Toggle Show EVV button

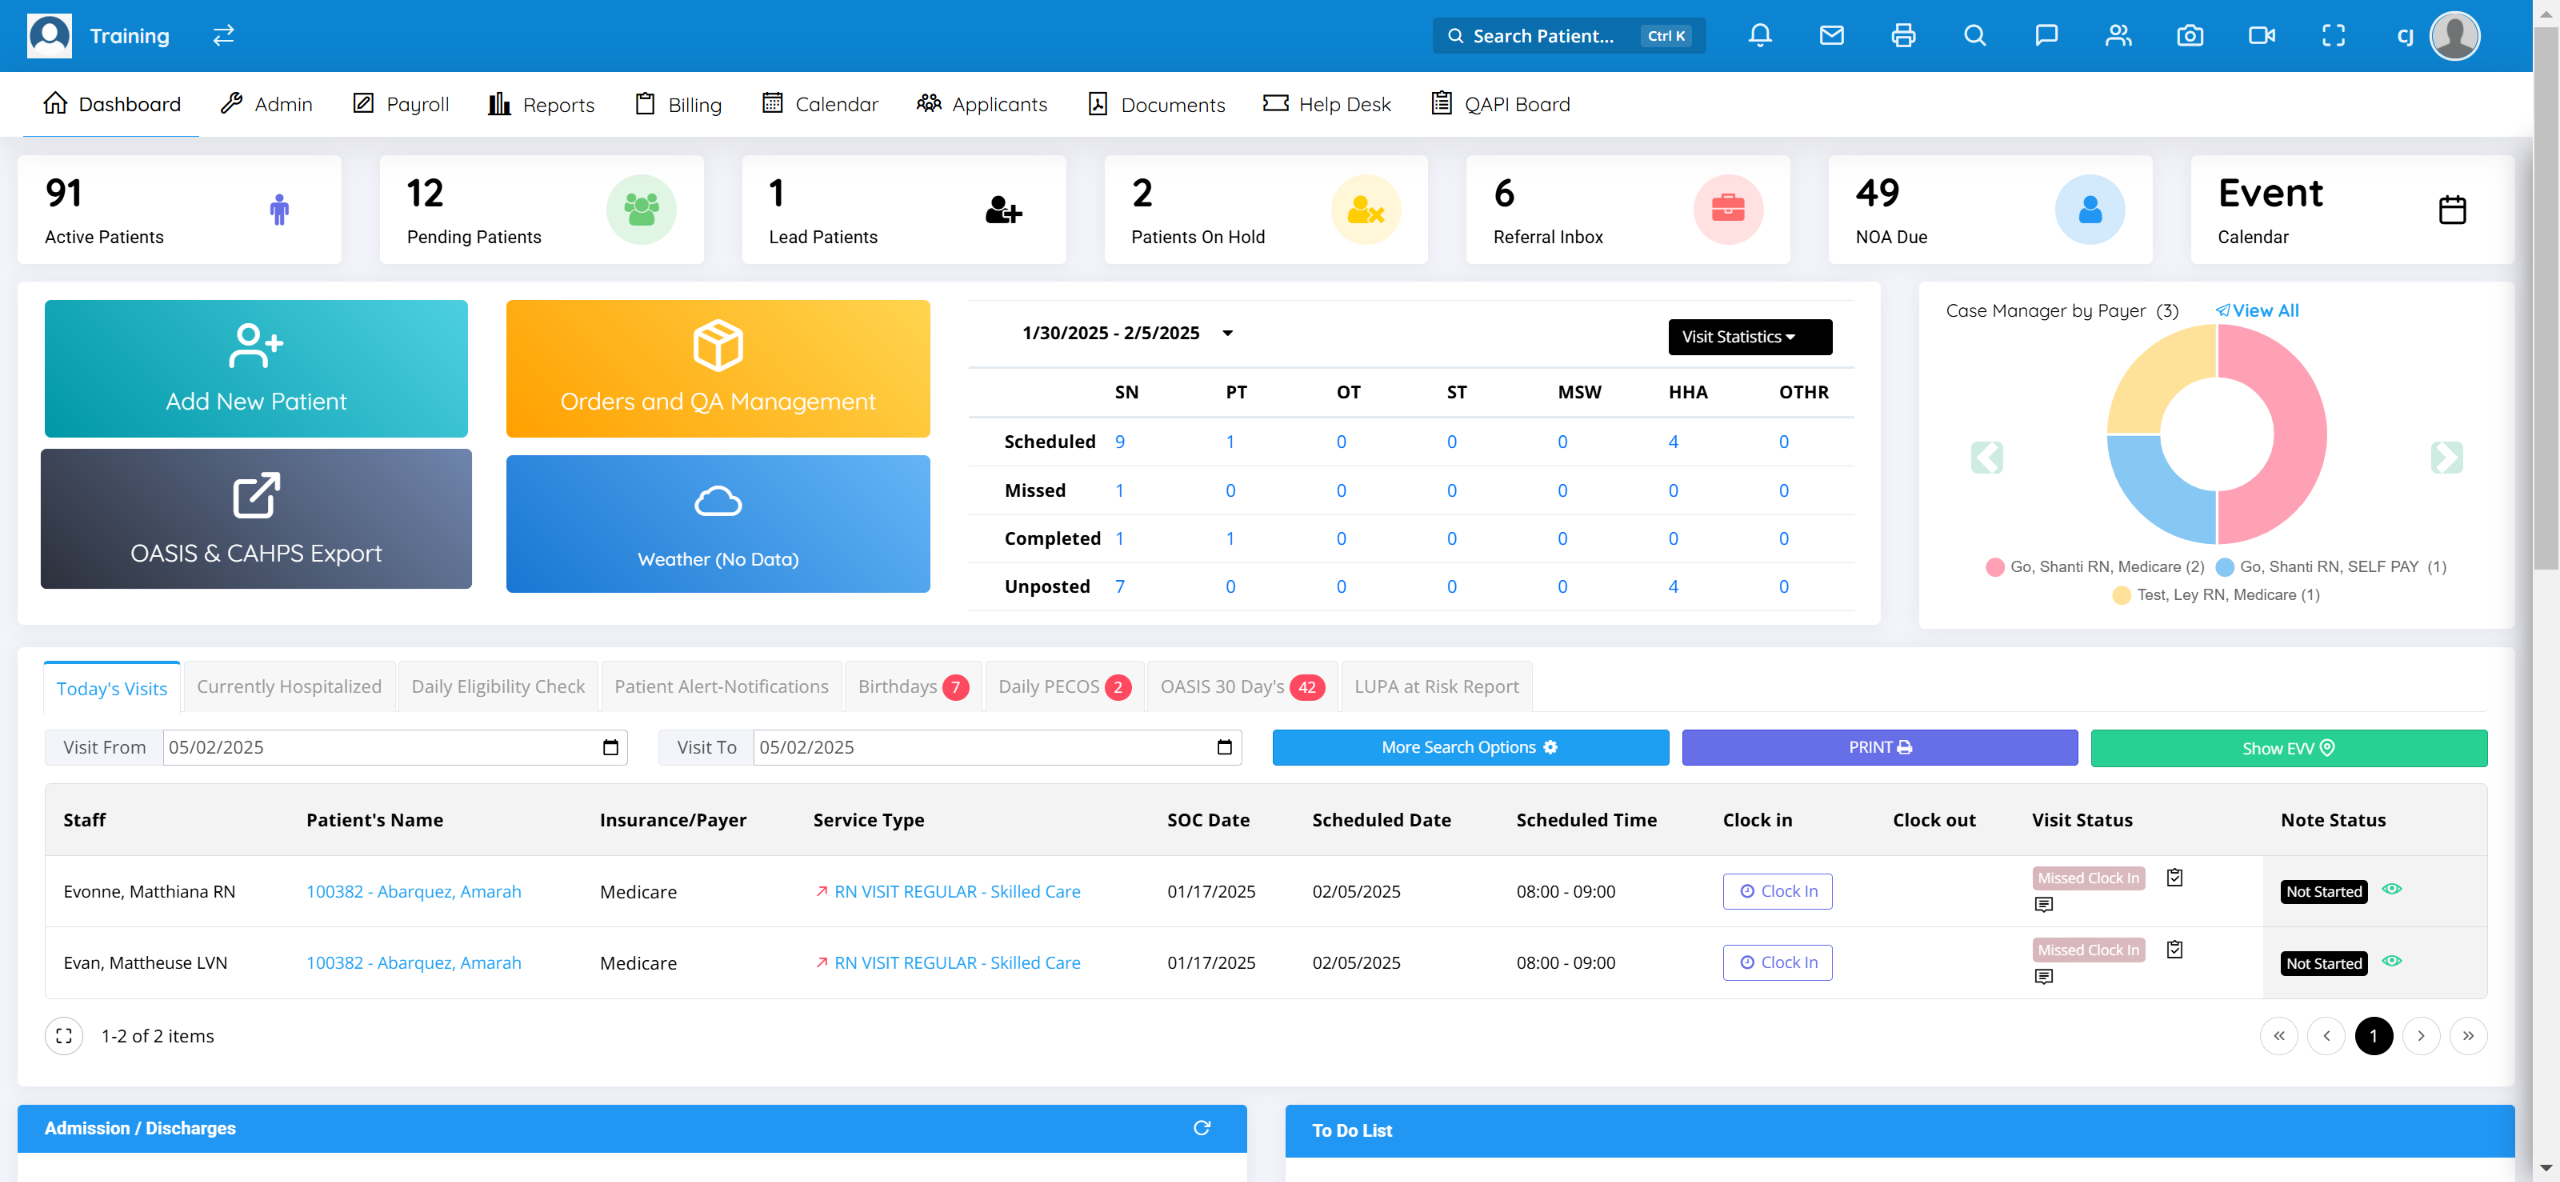tap(2288, 748)
